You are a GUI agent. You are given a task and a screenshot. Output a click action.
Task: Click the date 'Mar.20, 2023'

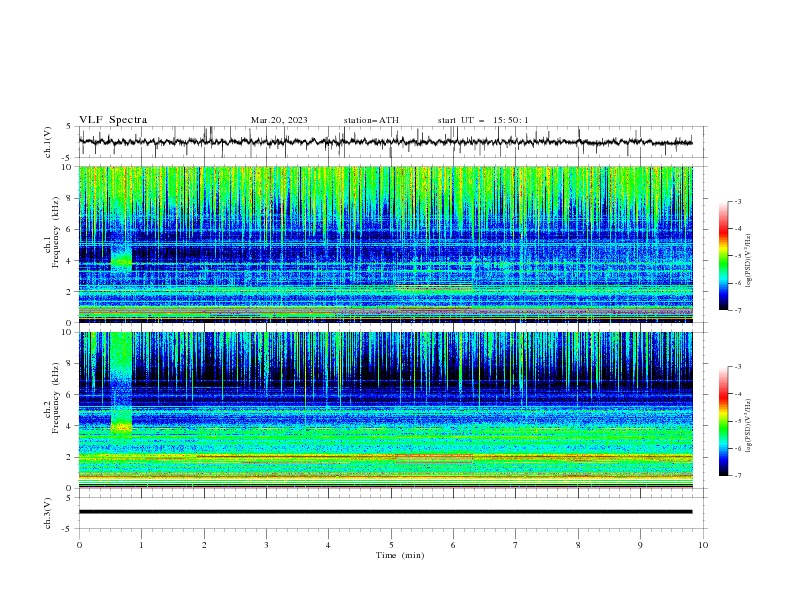point(279,120)
